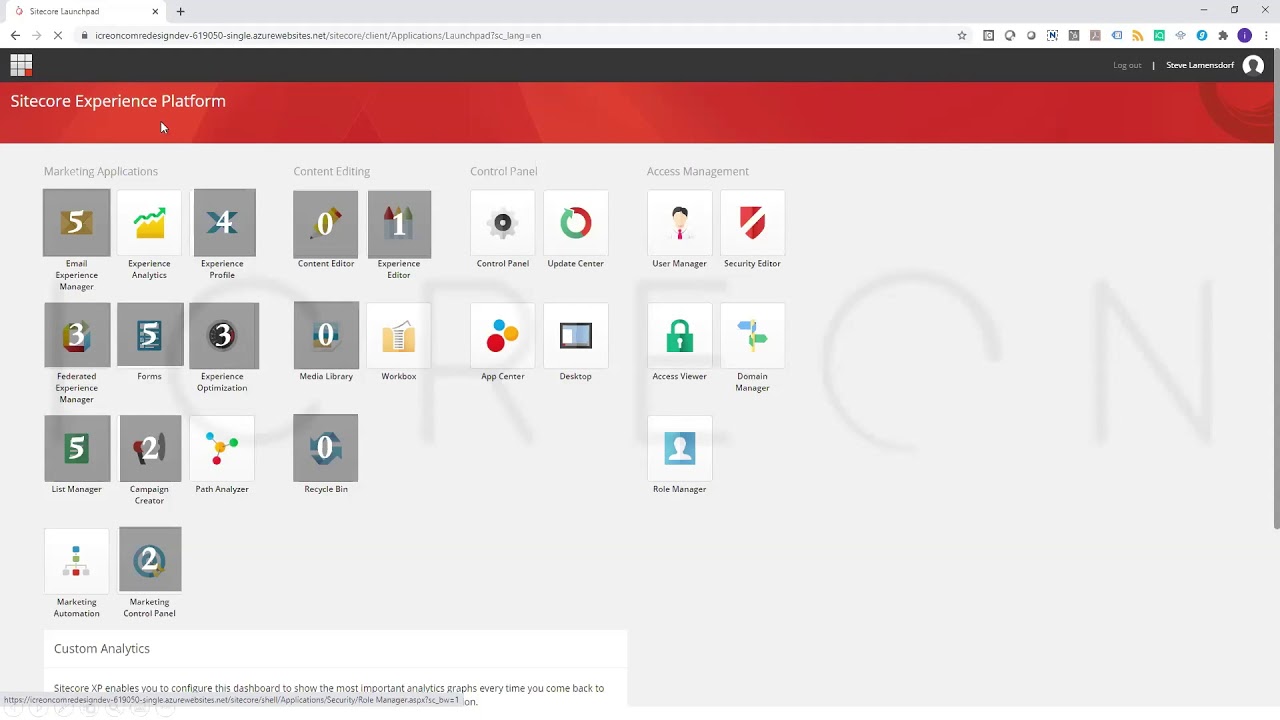Open Experience Optimization
Image resolution: width=1280 pixels, height=720 pixels.
tap(224, 336)
